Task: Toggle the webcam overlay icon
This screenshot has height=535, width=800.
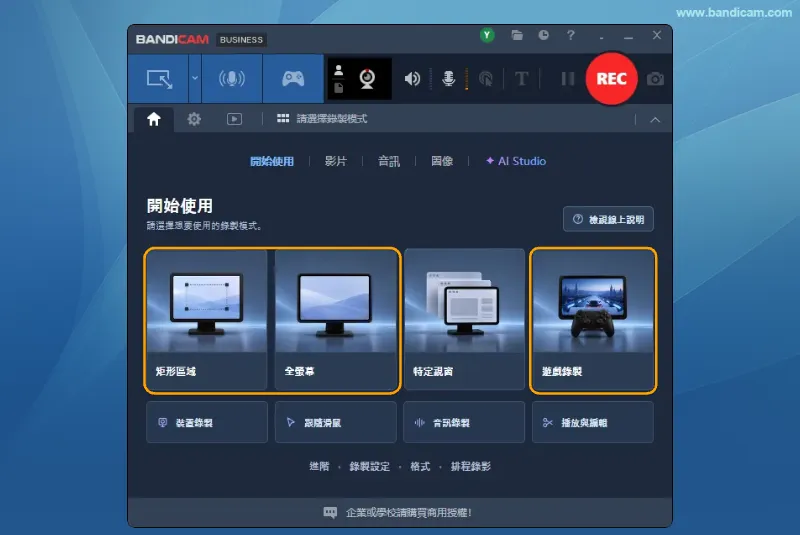Action: click(367, 79)
